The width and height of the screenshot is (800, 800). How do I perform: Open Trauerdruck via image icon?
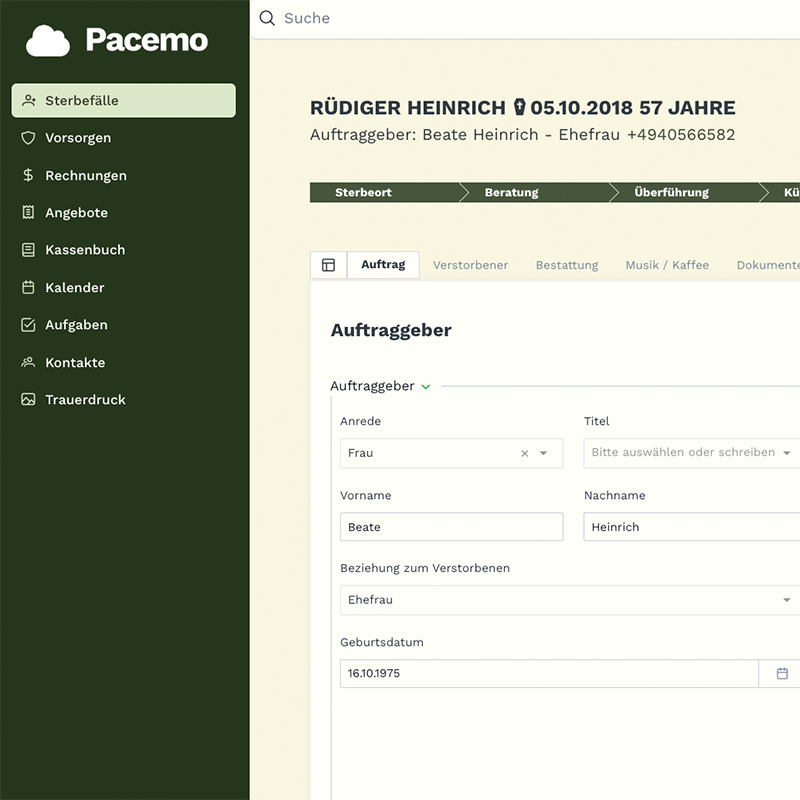28,400
